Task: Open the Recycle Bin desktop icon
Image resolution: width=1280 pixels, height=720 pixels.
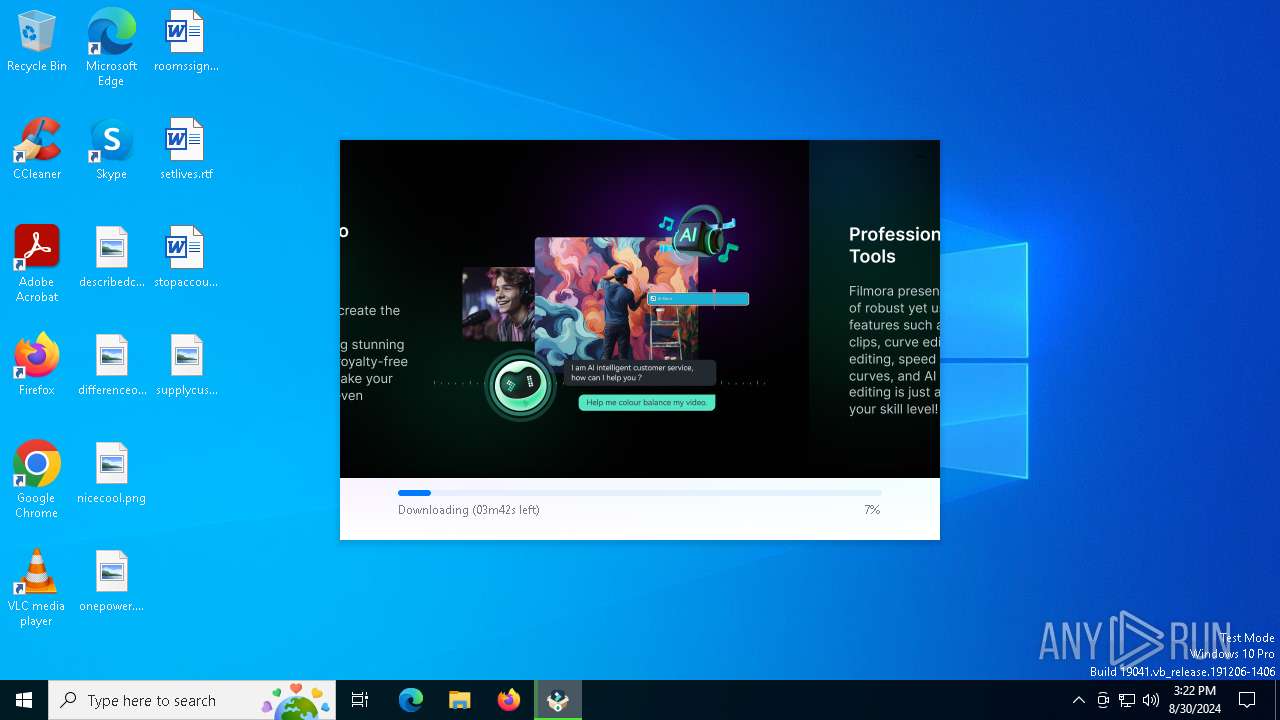Action: coord(37,42)
